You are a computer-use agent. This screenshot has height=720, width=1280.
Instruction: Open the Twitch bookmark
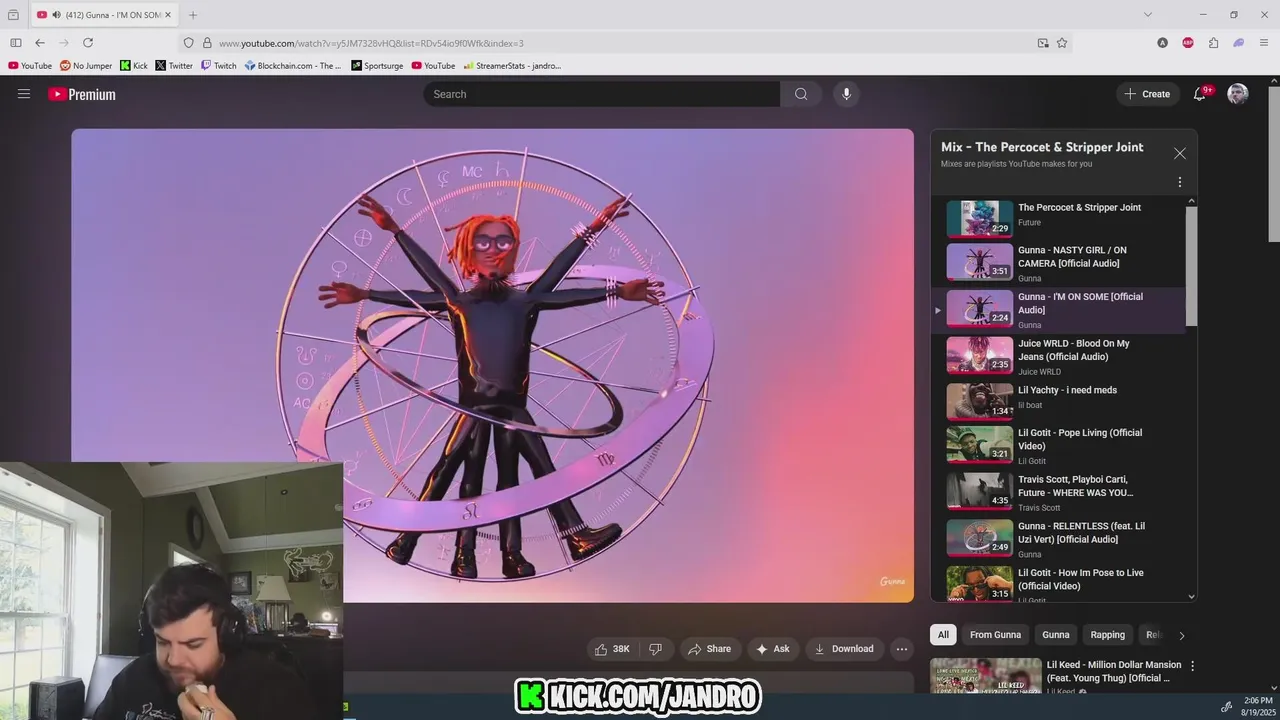tap(219, 66)
